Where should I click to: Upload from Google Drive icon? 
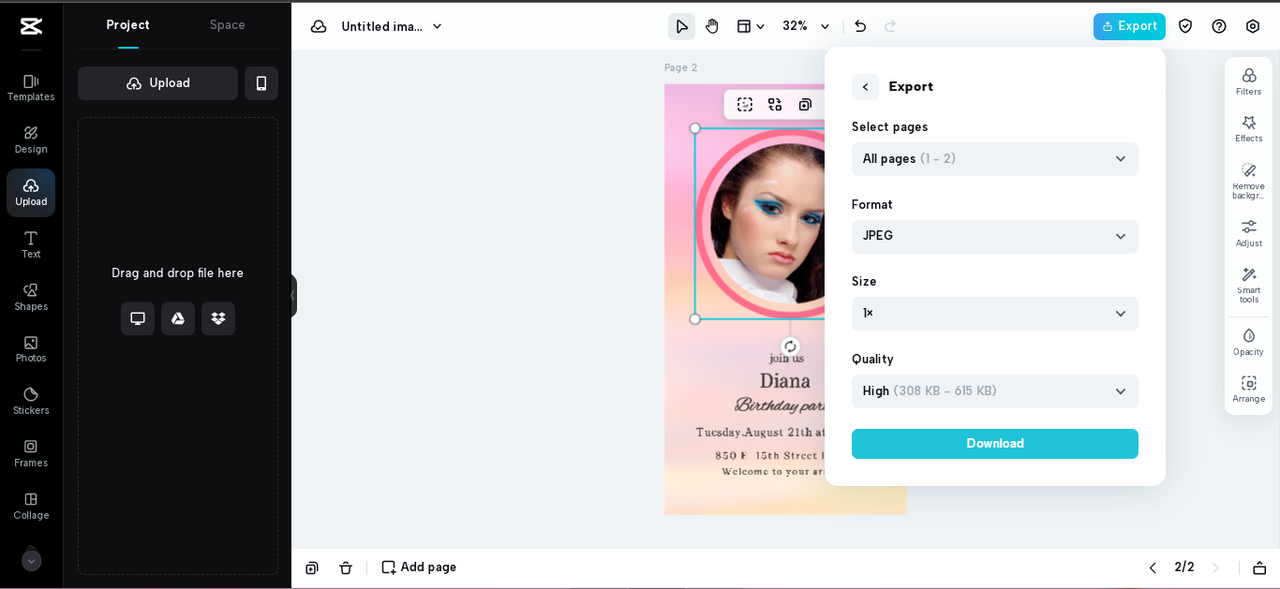click(178, 318)
